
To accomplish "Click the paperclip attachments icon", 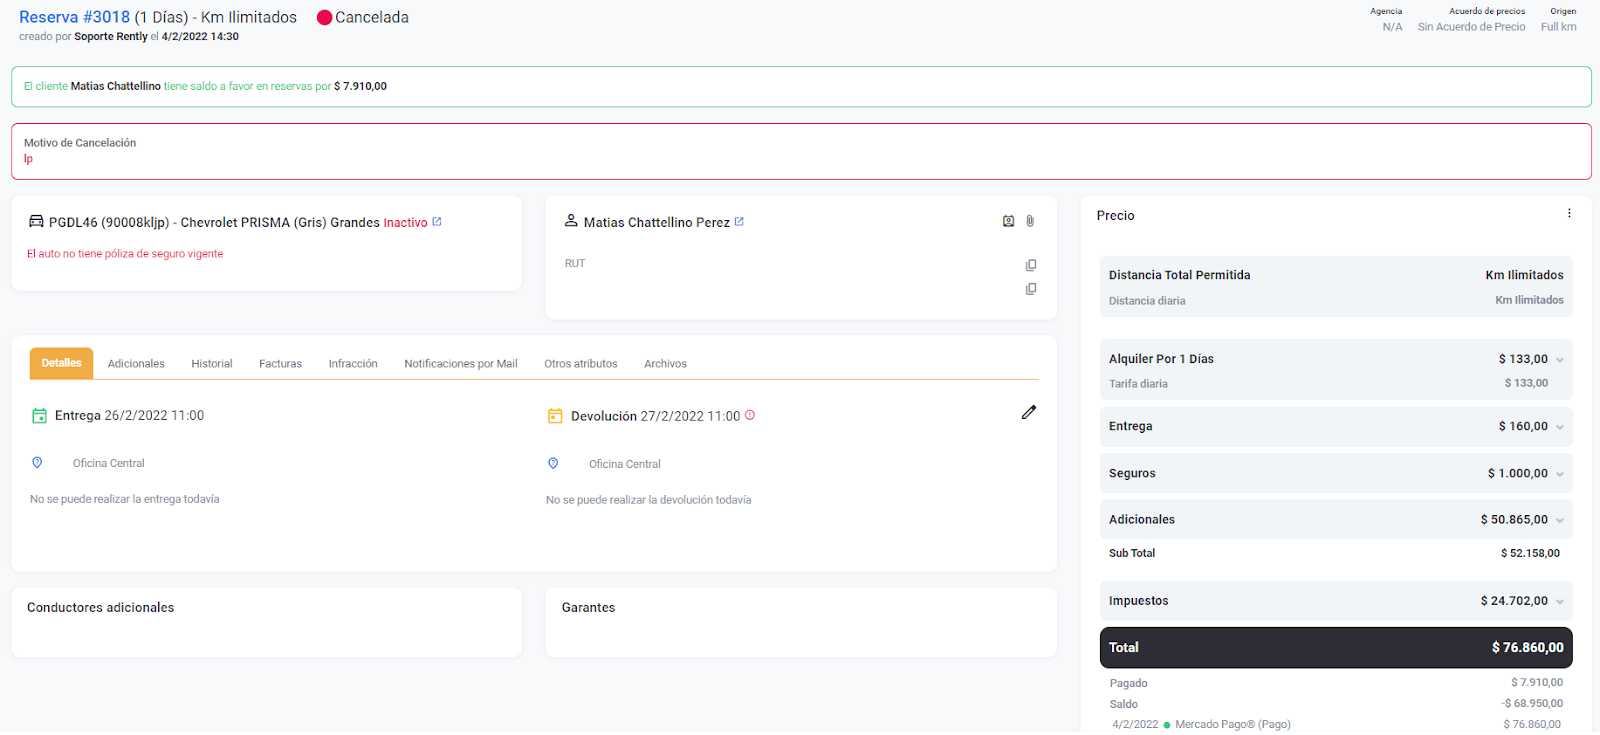I will click(x=1030, y=221).
